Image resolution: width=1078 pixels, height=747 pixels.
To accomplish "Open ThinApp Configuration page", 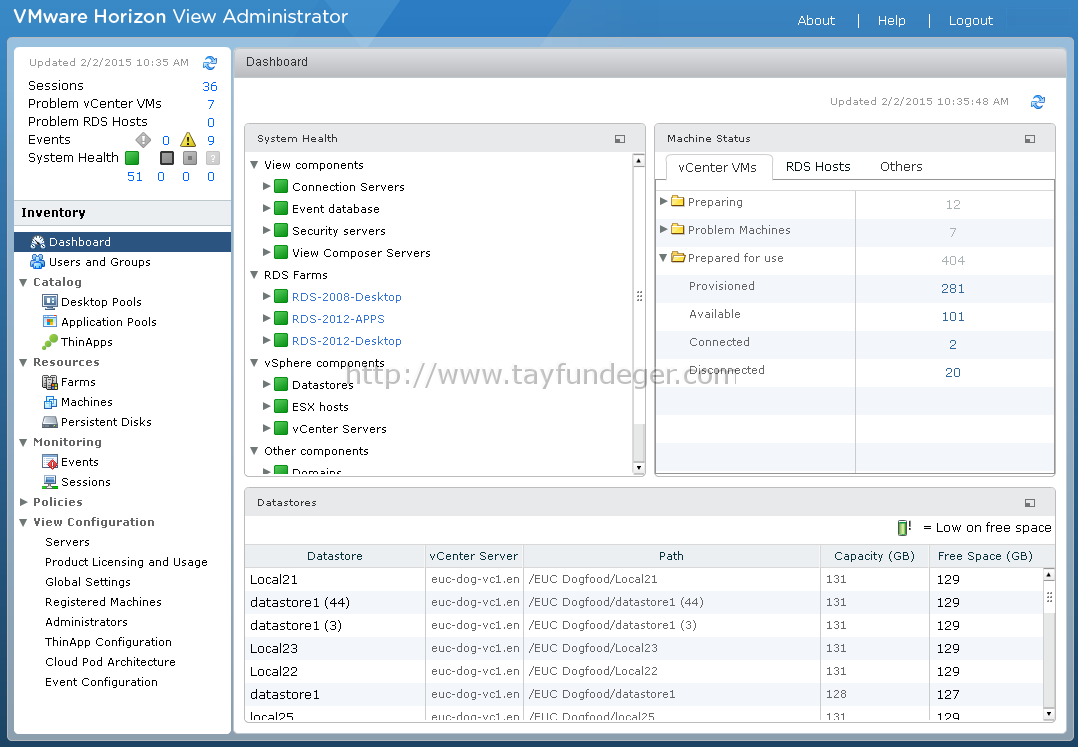I will pos(109,642).
